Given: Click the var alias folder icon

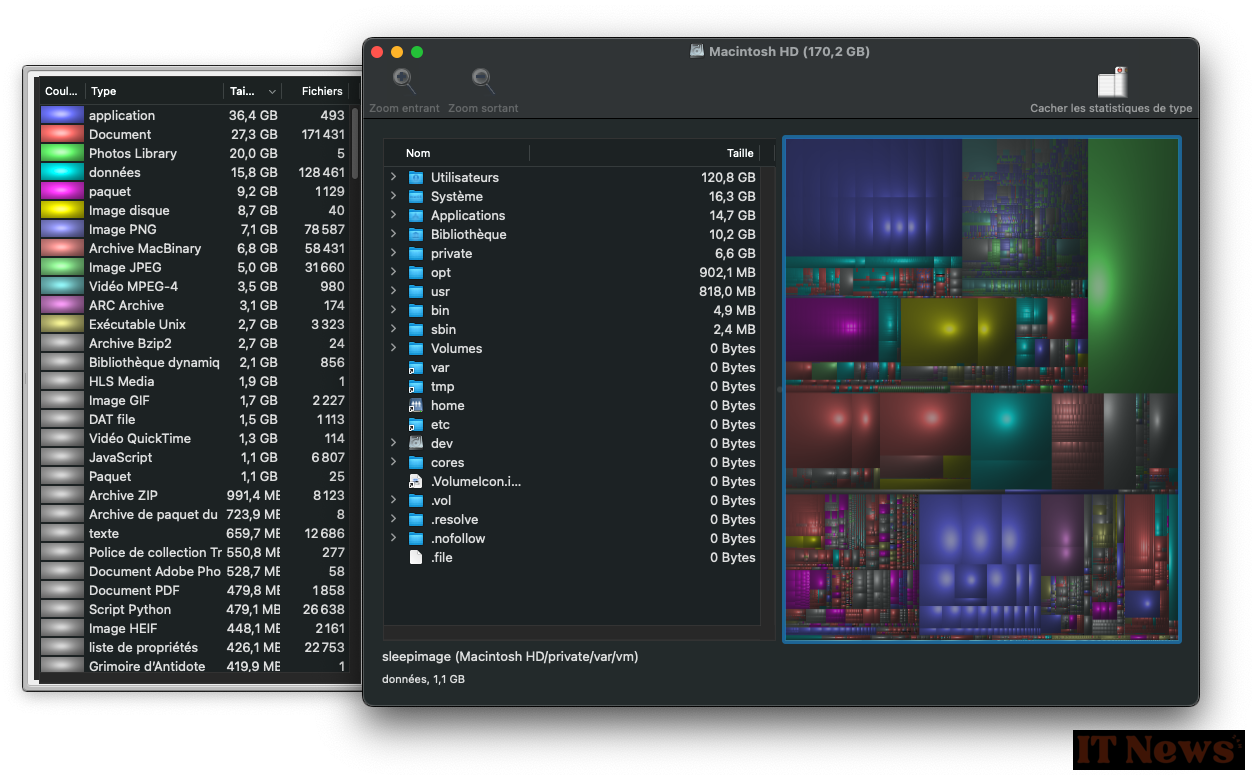Looking at the screenshot, I should pyautogui.click(x=416, y=367).
